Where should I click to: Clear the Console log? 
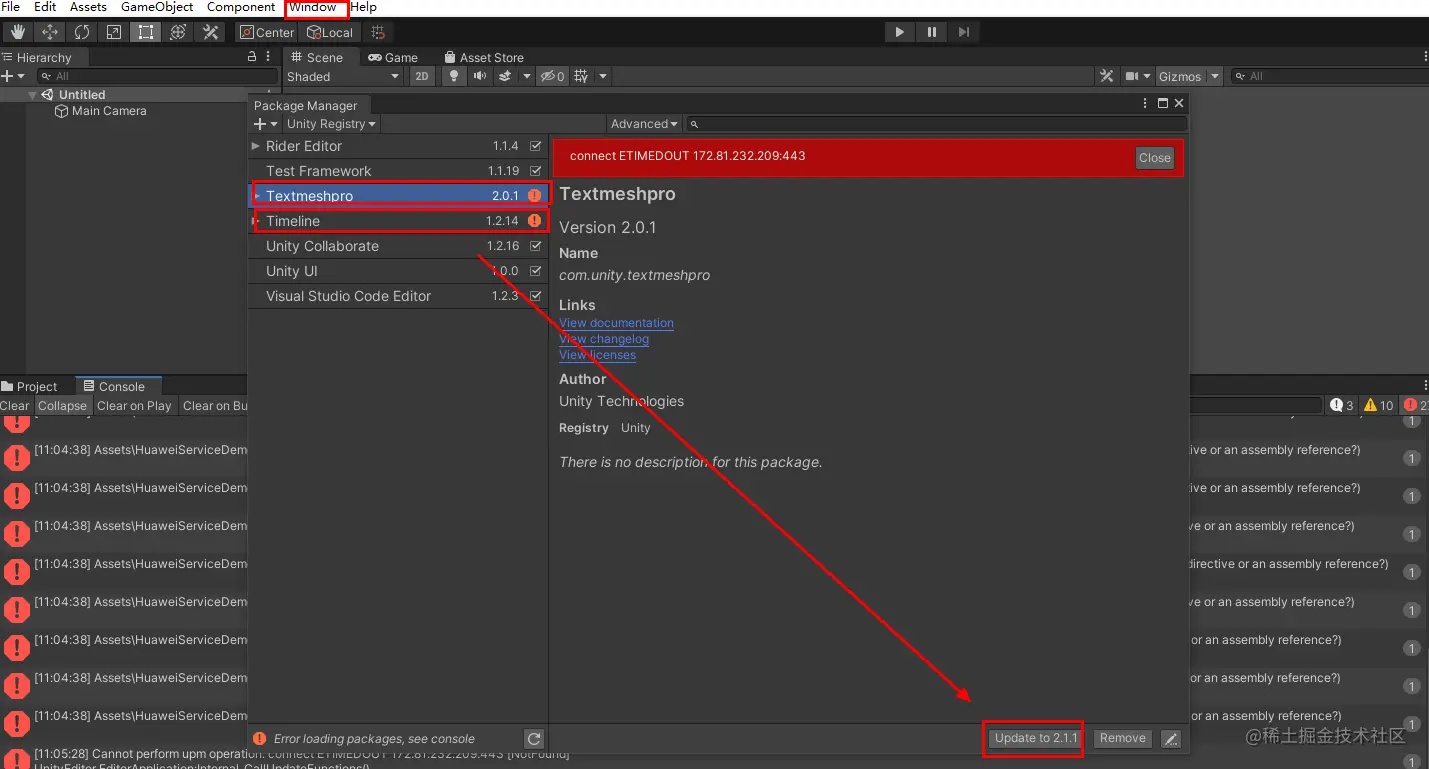pos(15,406)
